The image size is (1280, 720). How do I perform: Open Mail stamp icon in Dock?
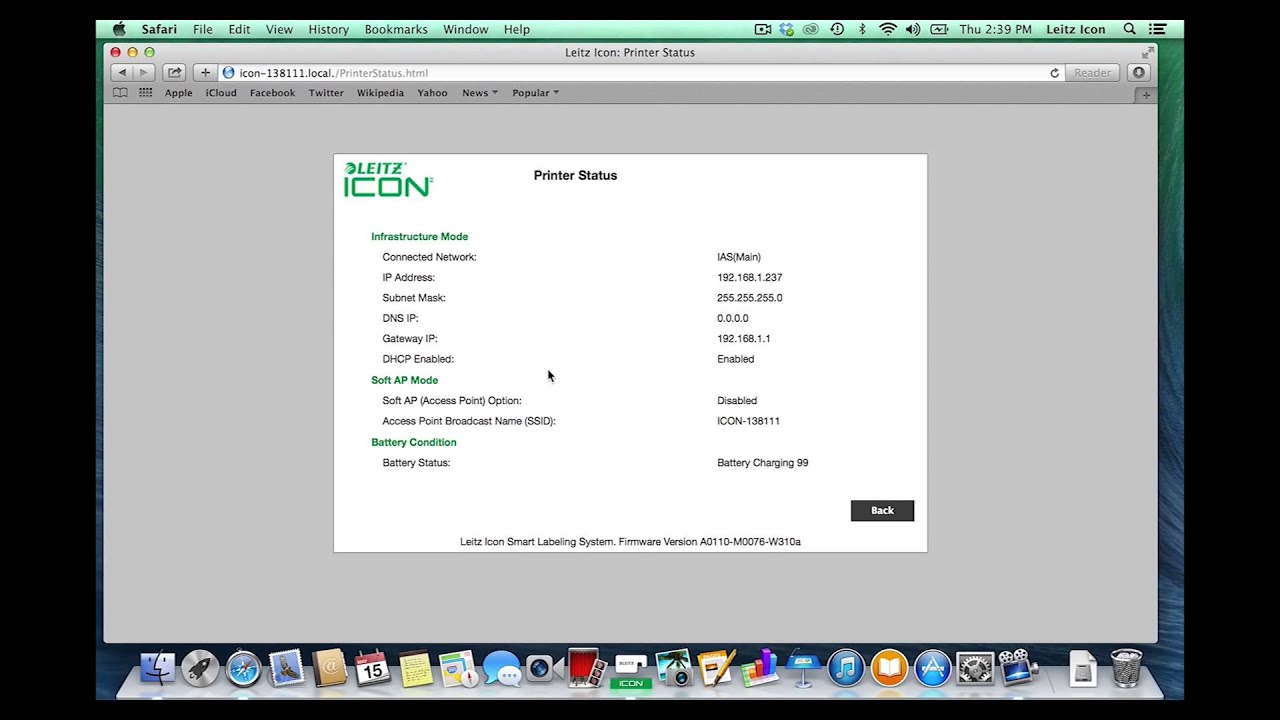pos(286,669)
